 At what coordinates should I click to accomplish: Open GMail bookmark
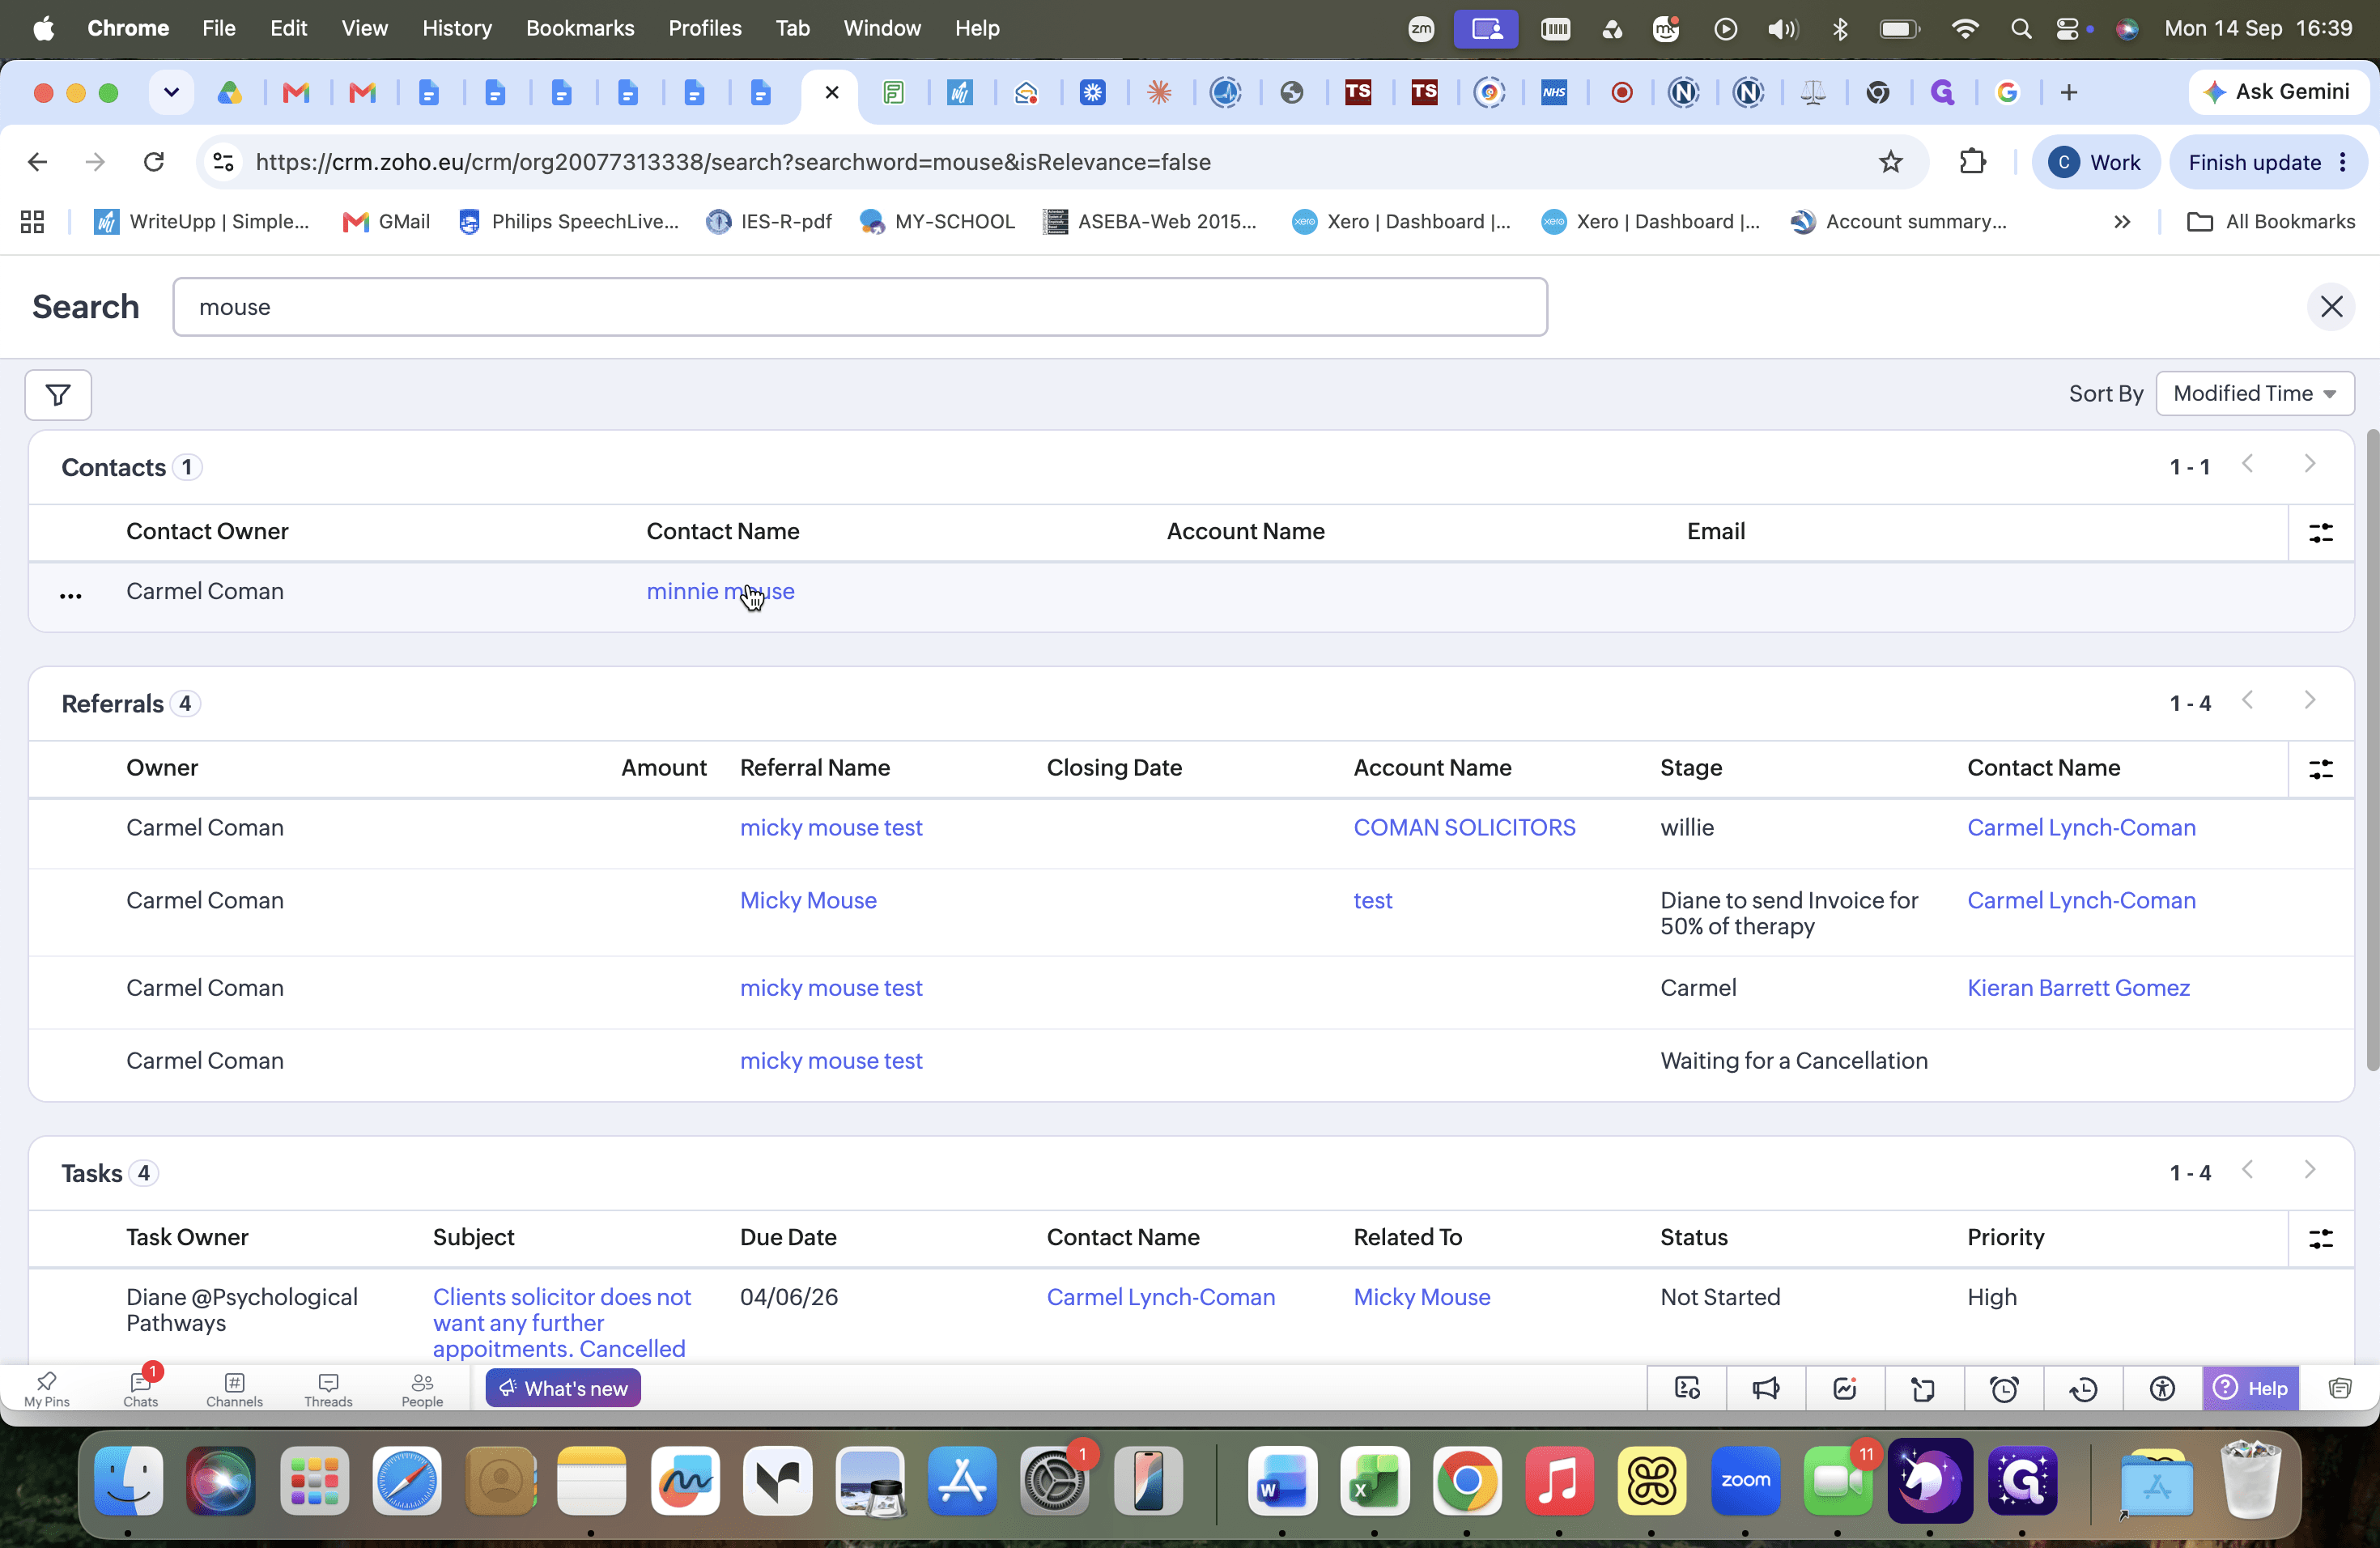pos(386,222)
